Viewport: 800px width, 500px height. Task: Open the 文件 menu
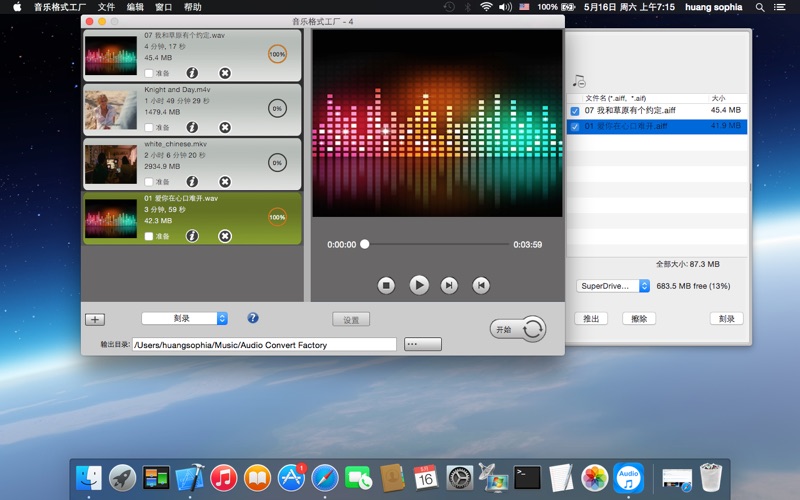click(x=106, y=7)
